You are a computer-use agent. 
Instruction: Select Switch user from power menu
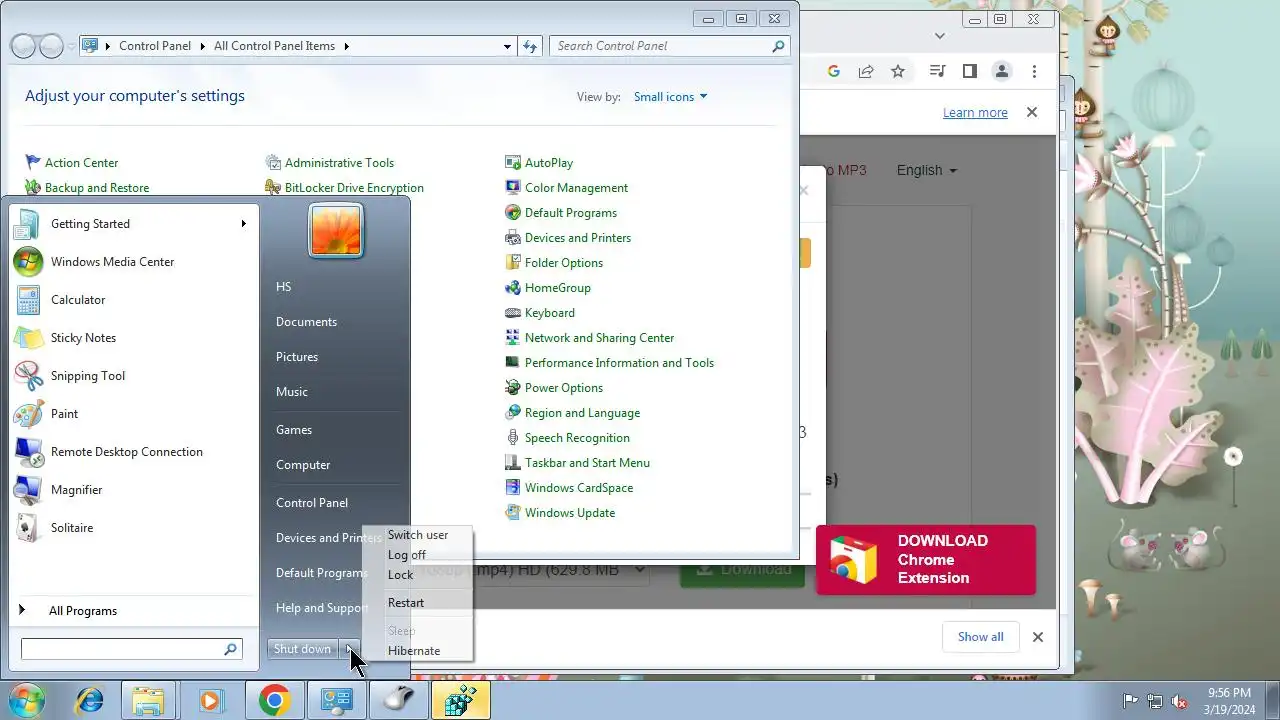coord(418,535)
